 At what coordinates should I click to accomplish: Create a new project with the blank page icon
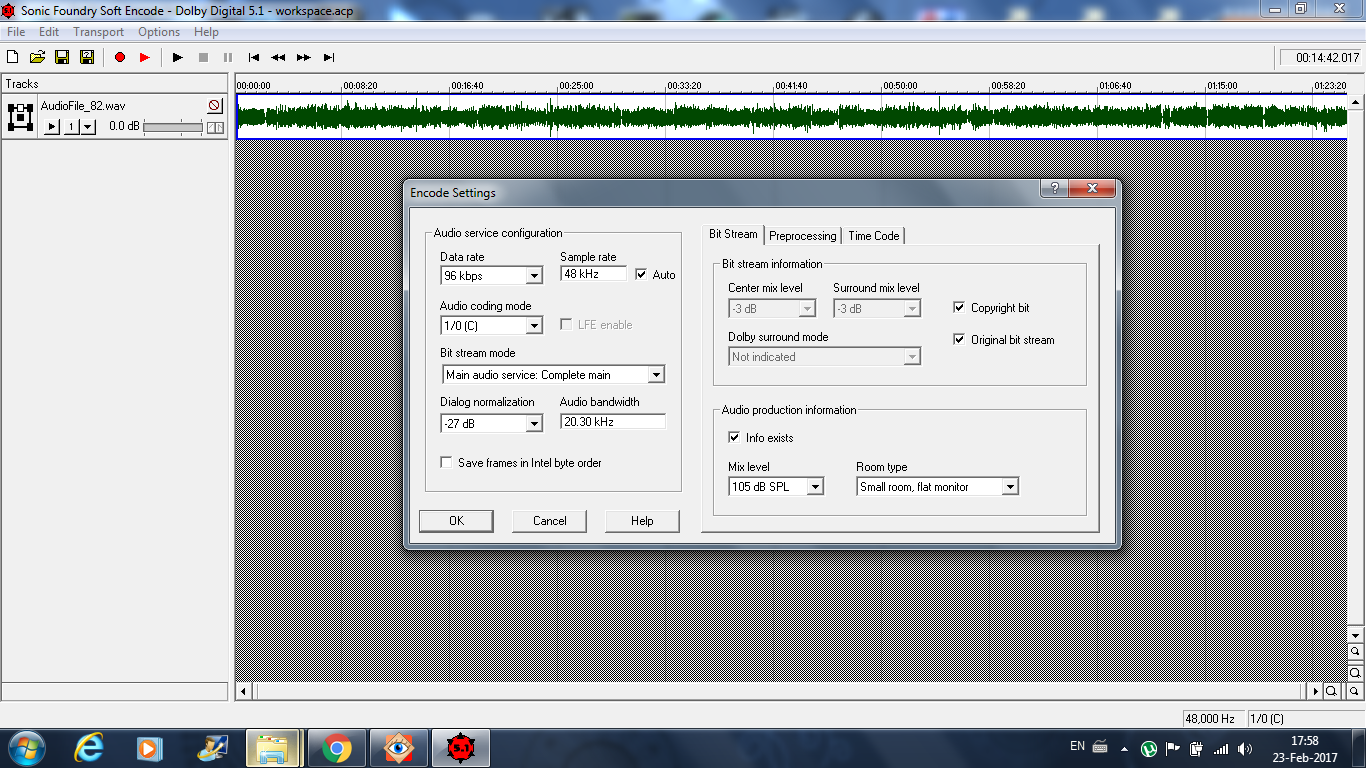coord(13,58)
